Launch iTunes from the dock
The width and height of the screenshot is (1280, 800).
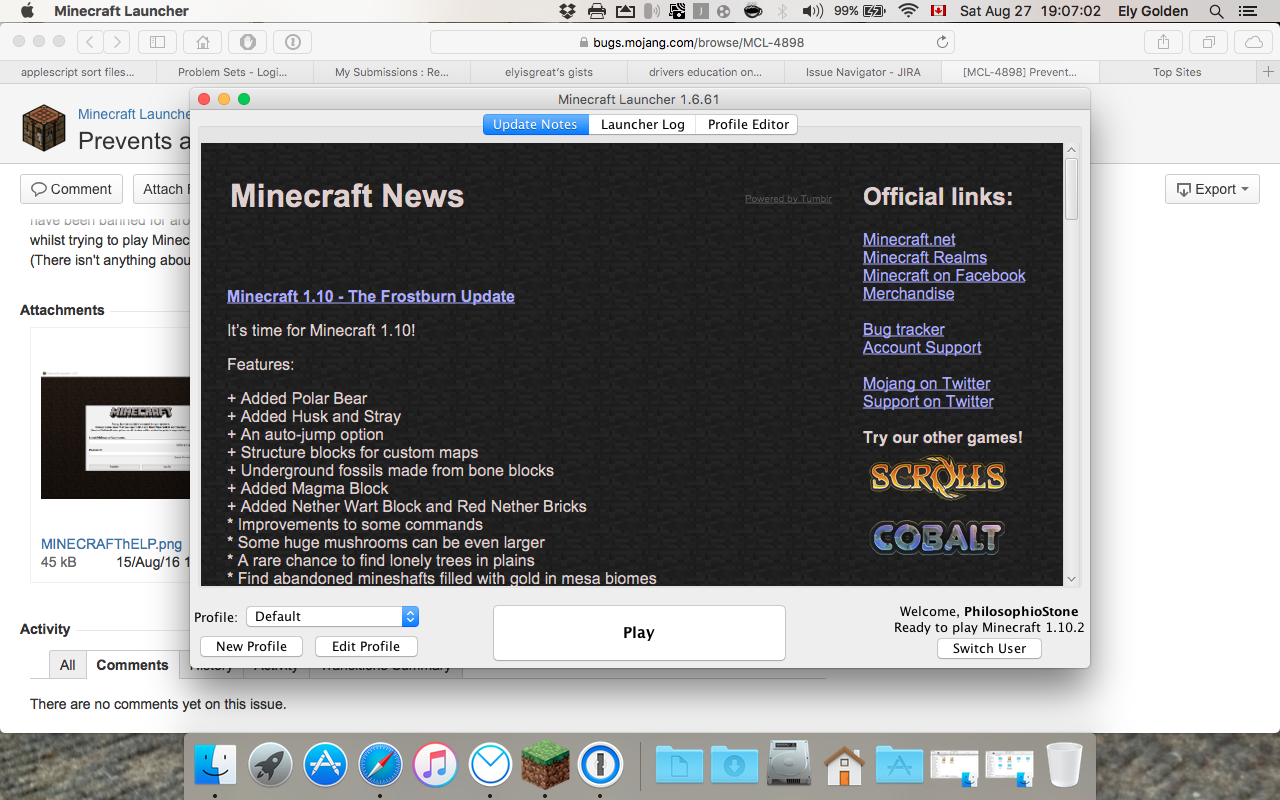435,766
